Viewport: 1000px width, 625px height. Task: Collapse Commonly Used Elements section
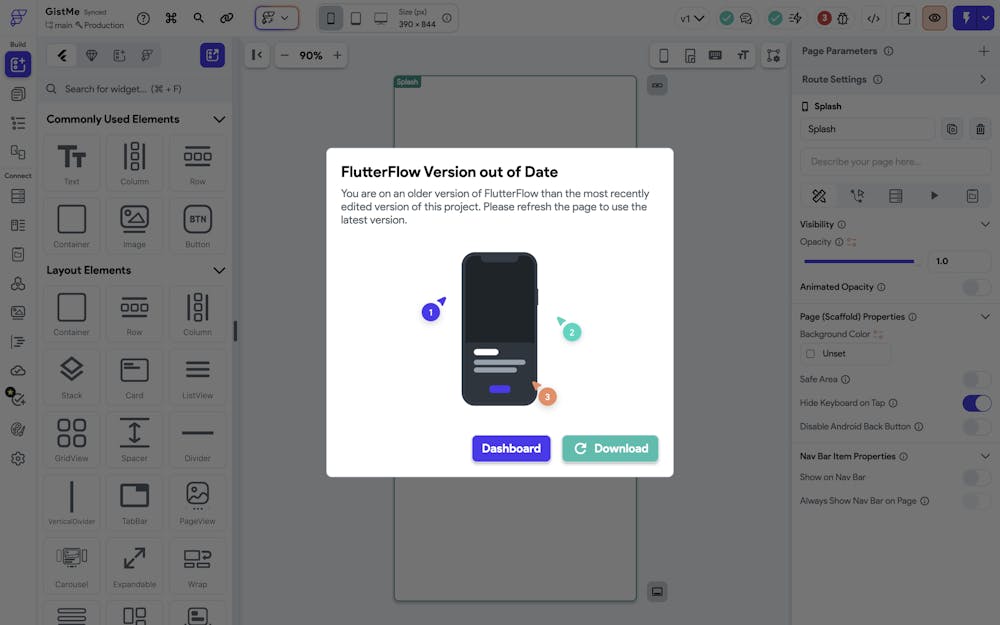click(x=219, y=119)
